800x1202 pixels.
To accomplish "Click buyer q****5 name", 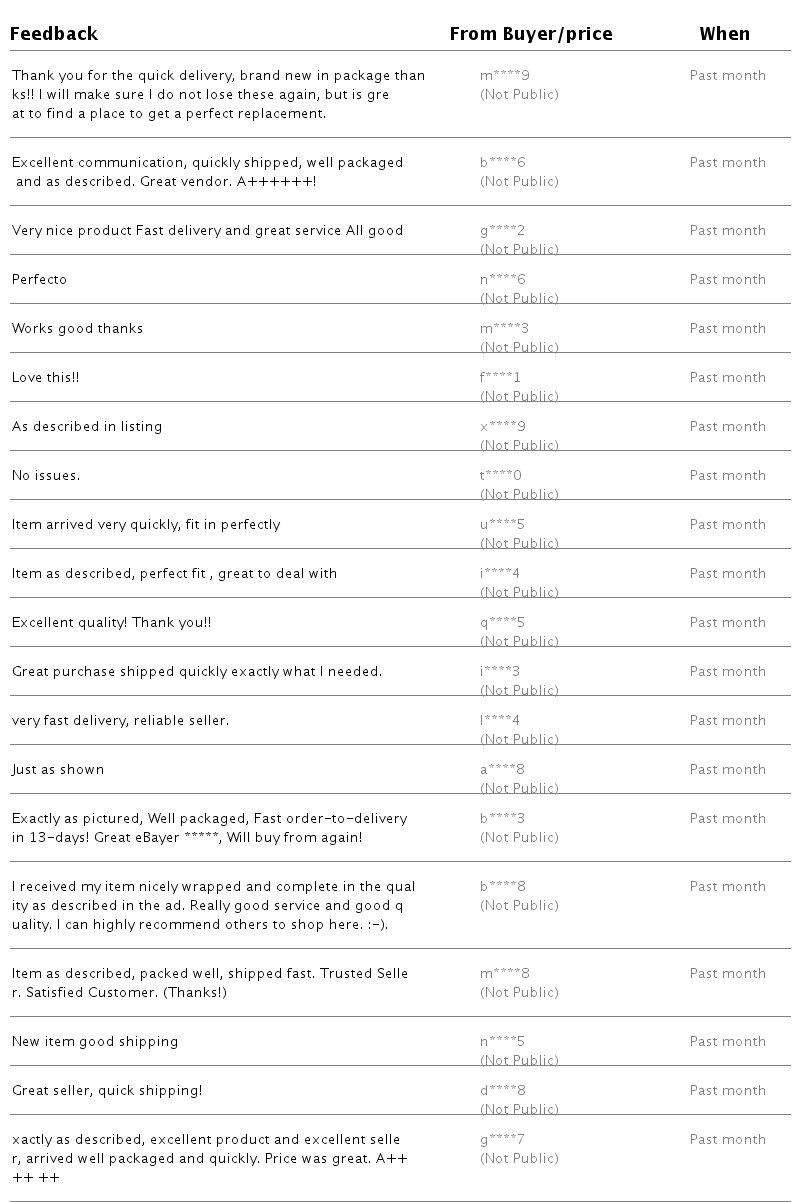I will click(502, 622).
